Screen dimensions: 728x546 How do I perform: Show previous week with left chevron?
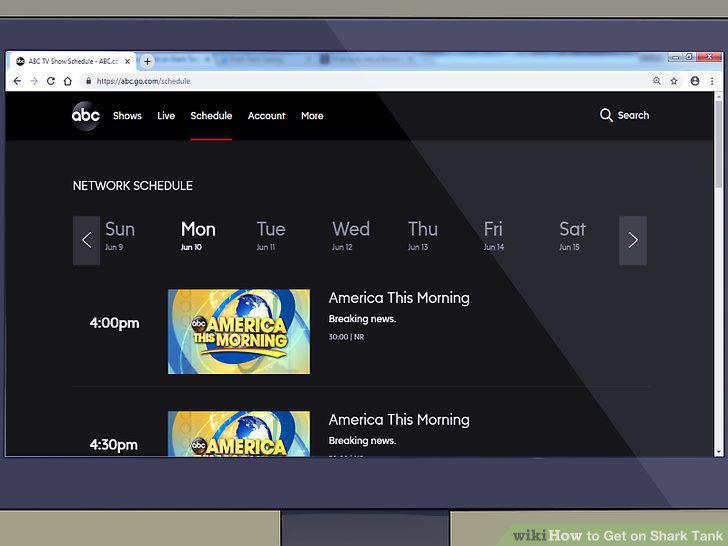click(86, 240)
